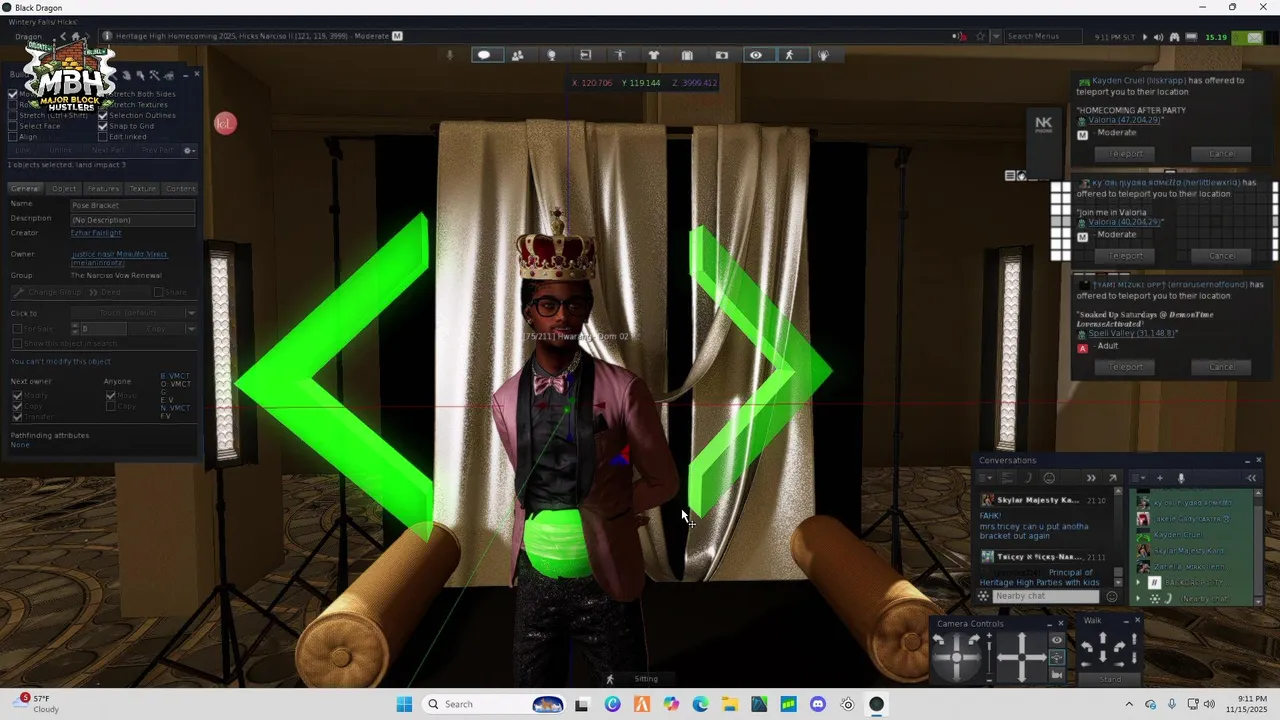Viewport: 1280px width, 720px height.
Task: Switch to the Texture tab
Action: coord(142,189)
